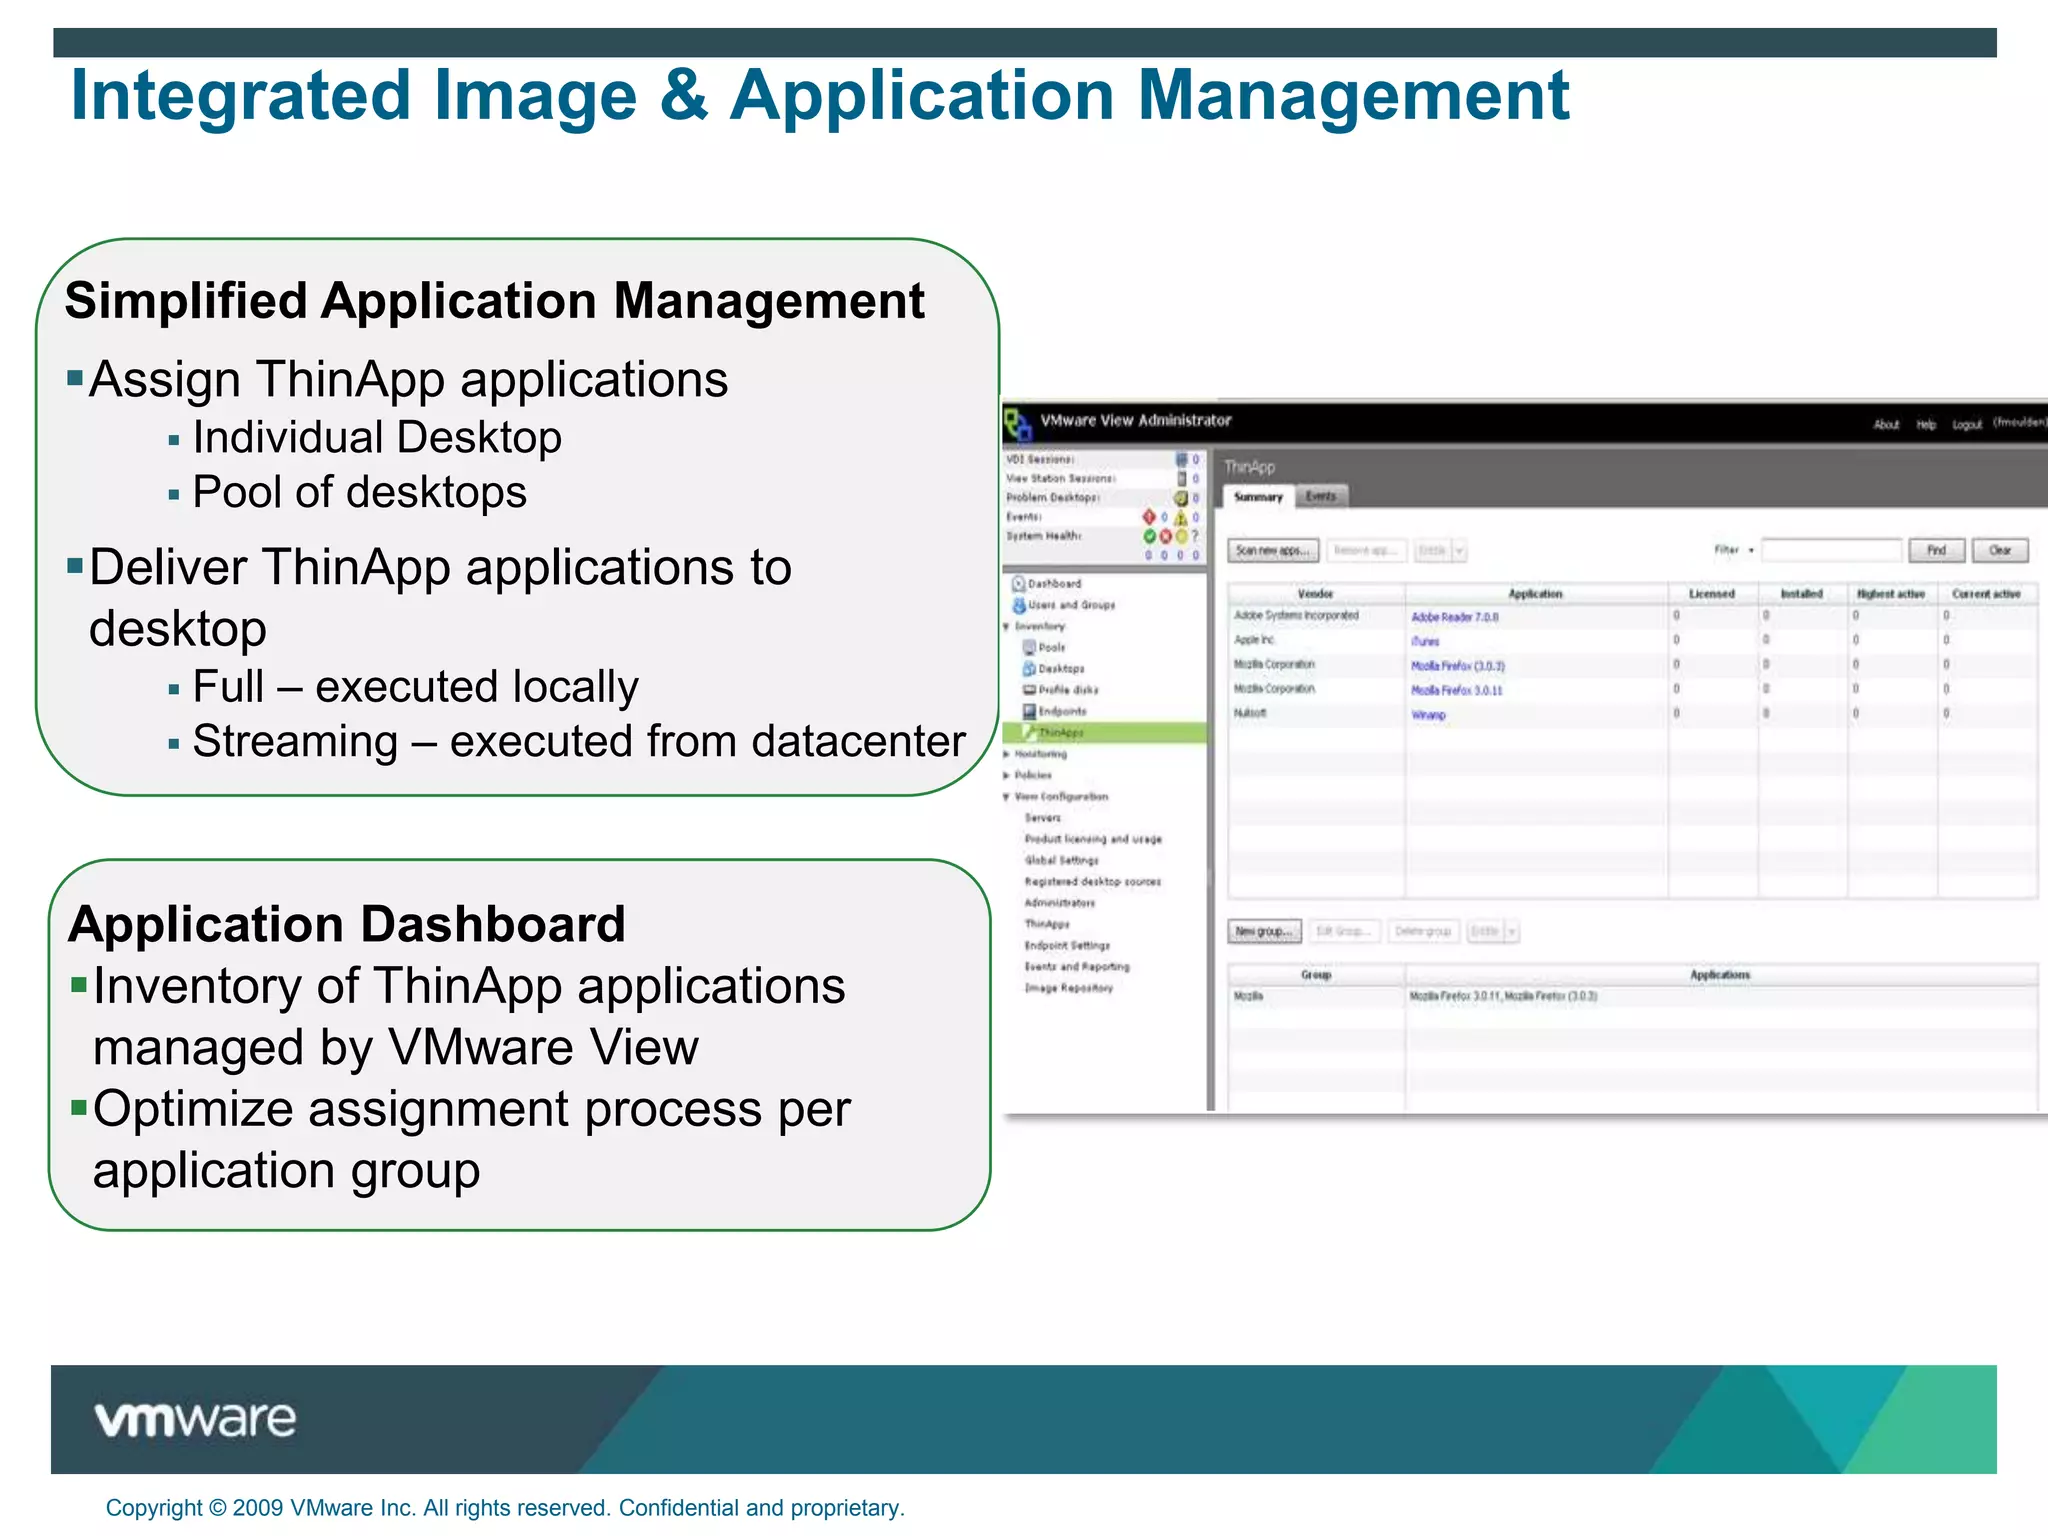Image resolution: width=2048 pixels, height=1536 pixels.
Task: Click the red error Events icon
Action: click(1149, 517)
